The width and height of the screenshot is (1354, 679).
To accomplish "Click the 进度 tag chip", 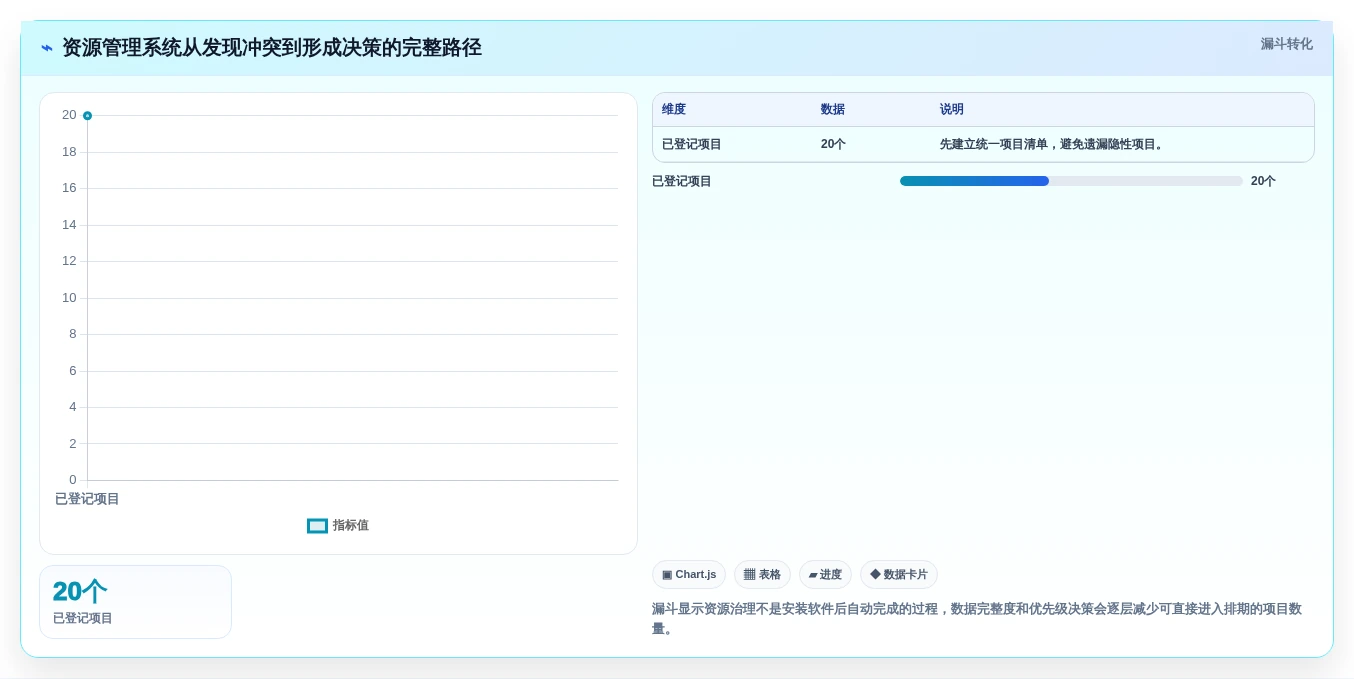I will [x=825, y=574].
